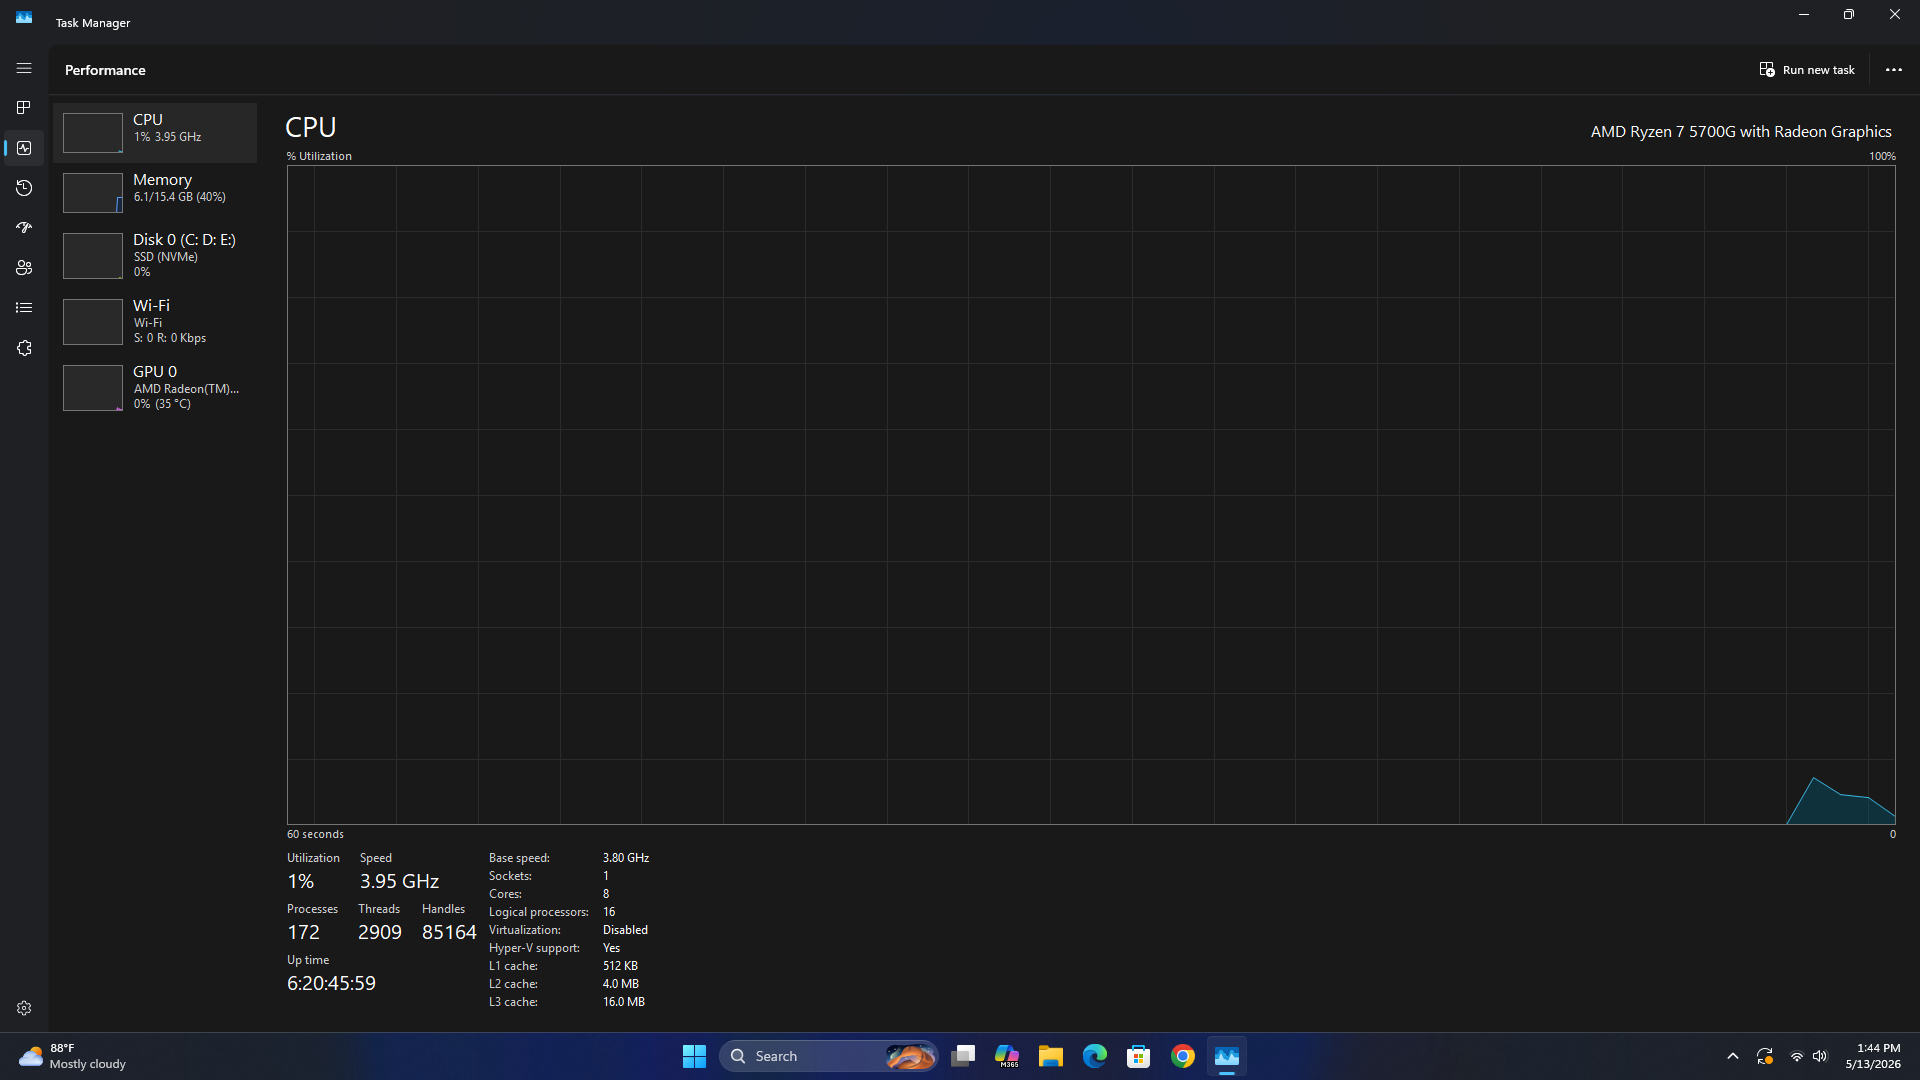
Task: Open Task Manager Settings gear
Action: point(24,1008)
